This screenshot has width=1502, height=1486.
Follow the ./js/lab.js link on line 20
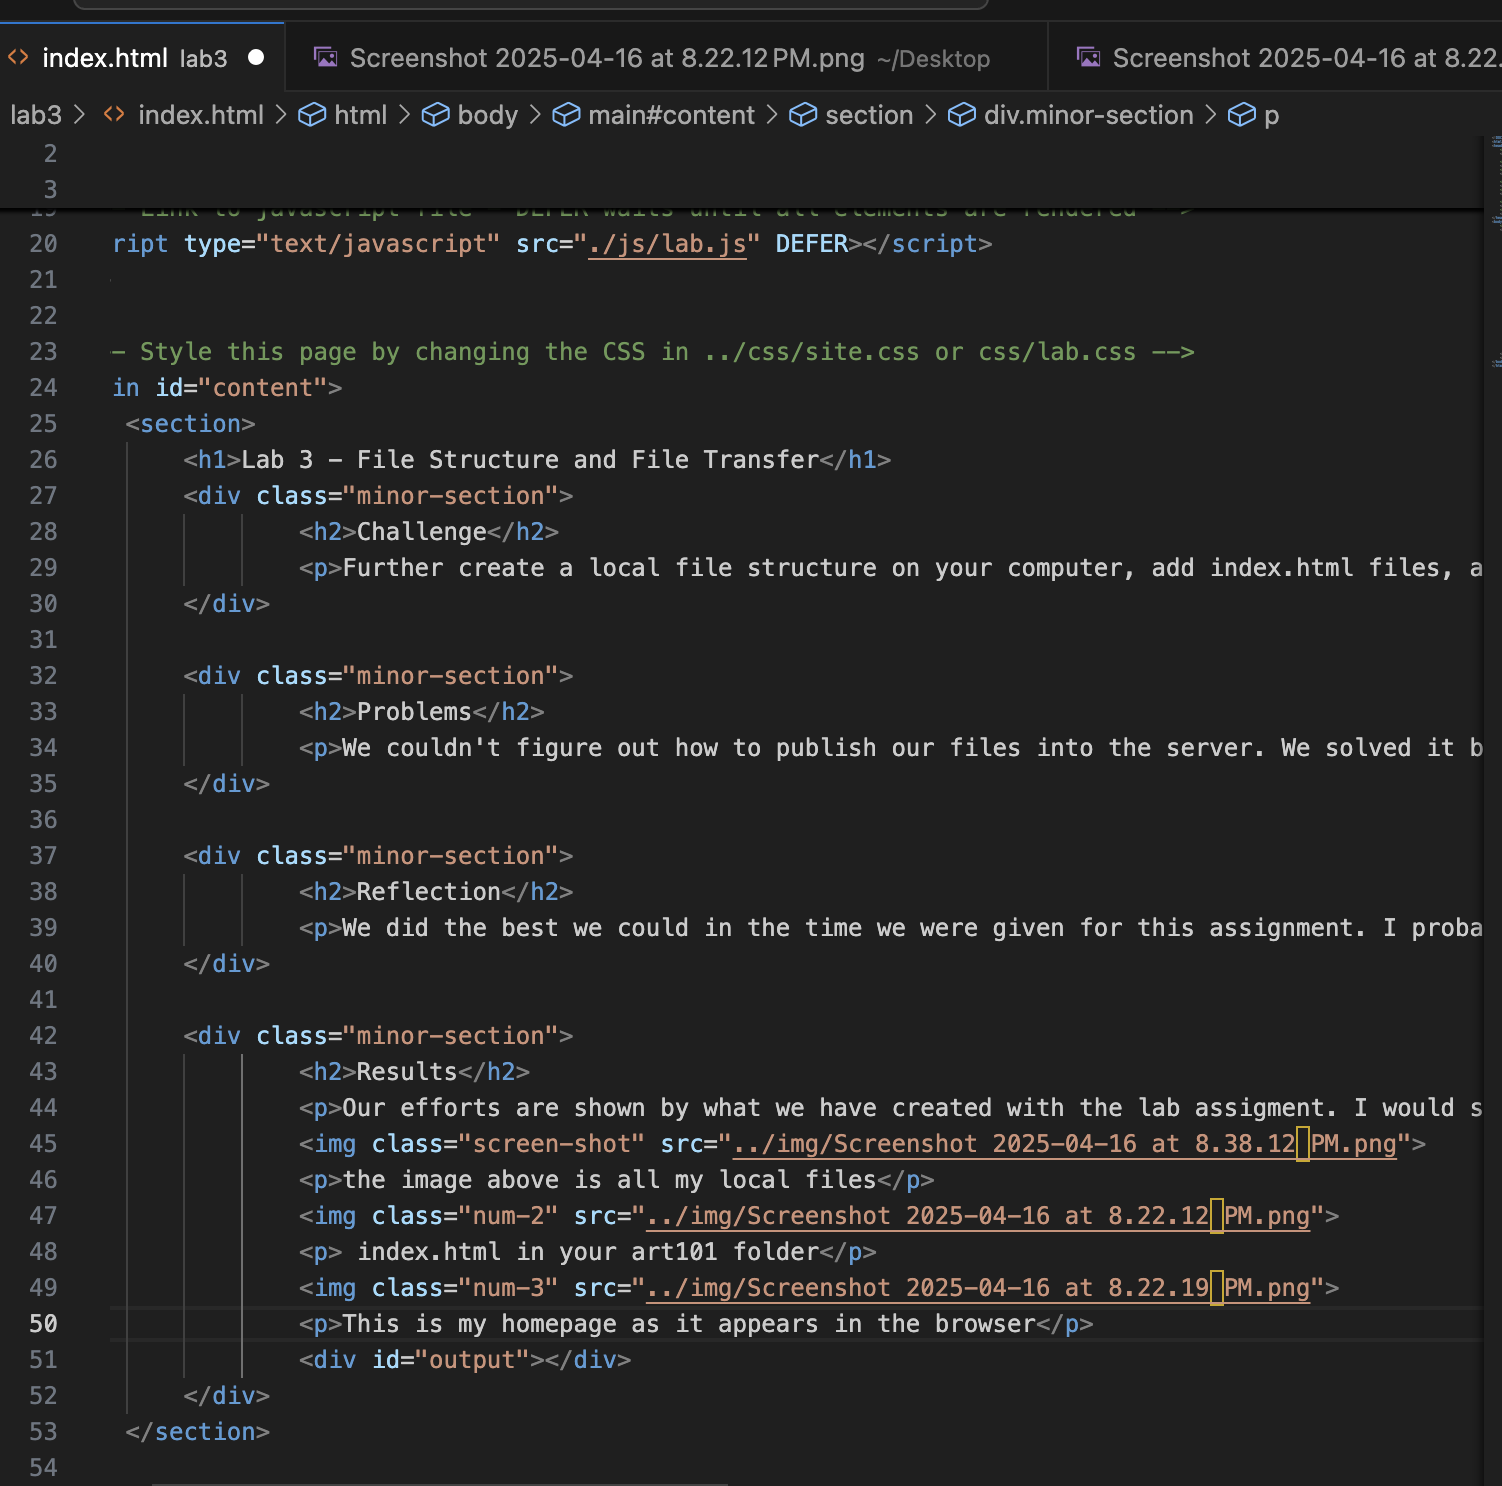[667, 244]
